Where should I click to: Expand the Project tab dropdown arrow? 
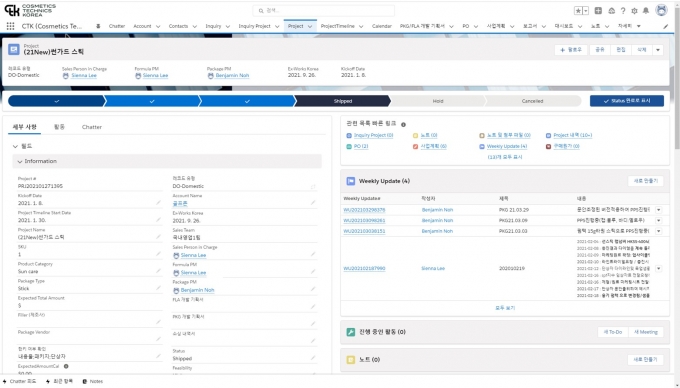(310, 26)
